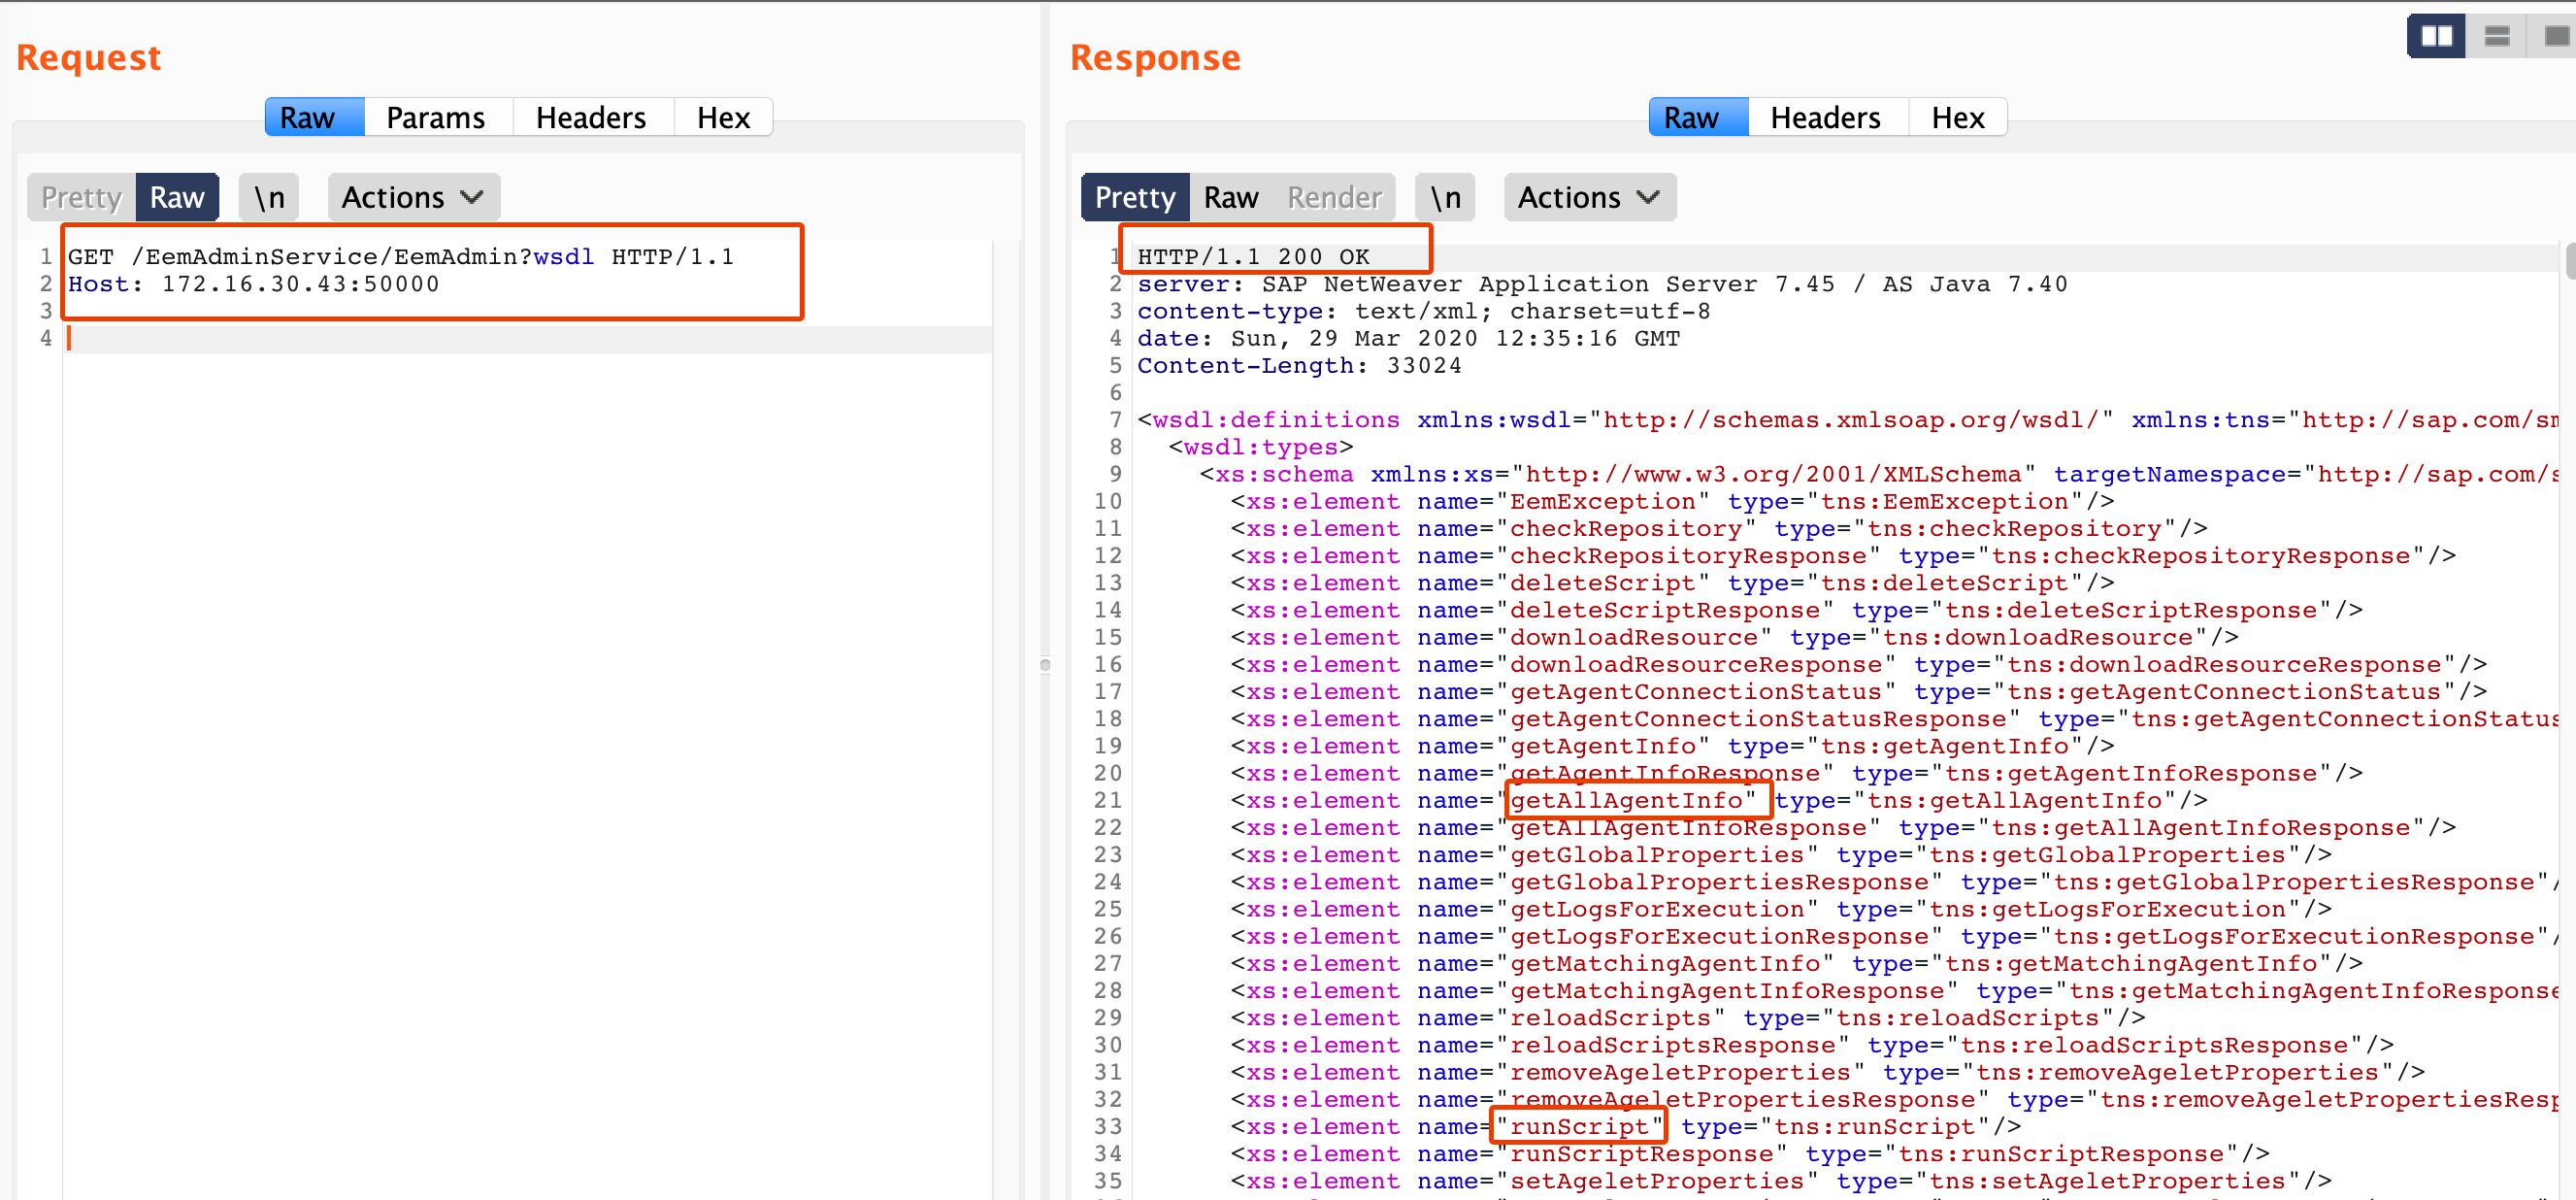Switch to top-bottom stacked layout icon
Screen dimensions: 2576x1200
point(2497,37)
